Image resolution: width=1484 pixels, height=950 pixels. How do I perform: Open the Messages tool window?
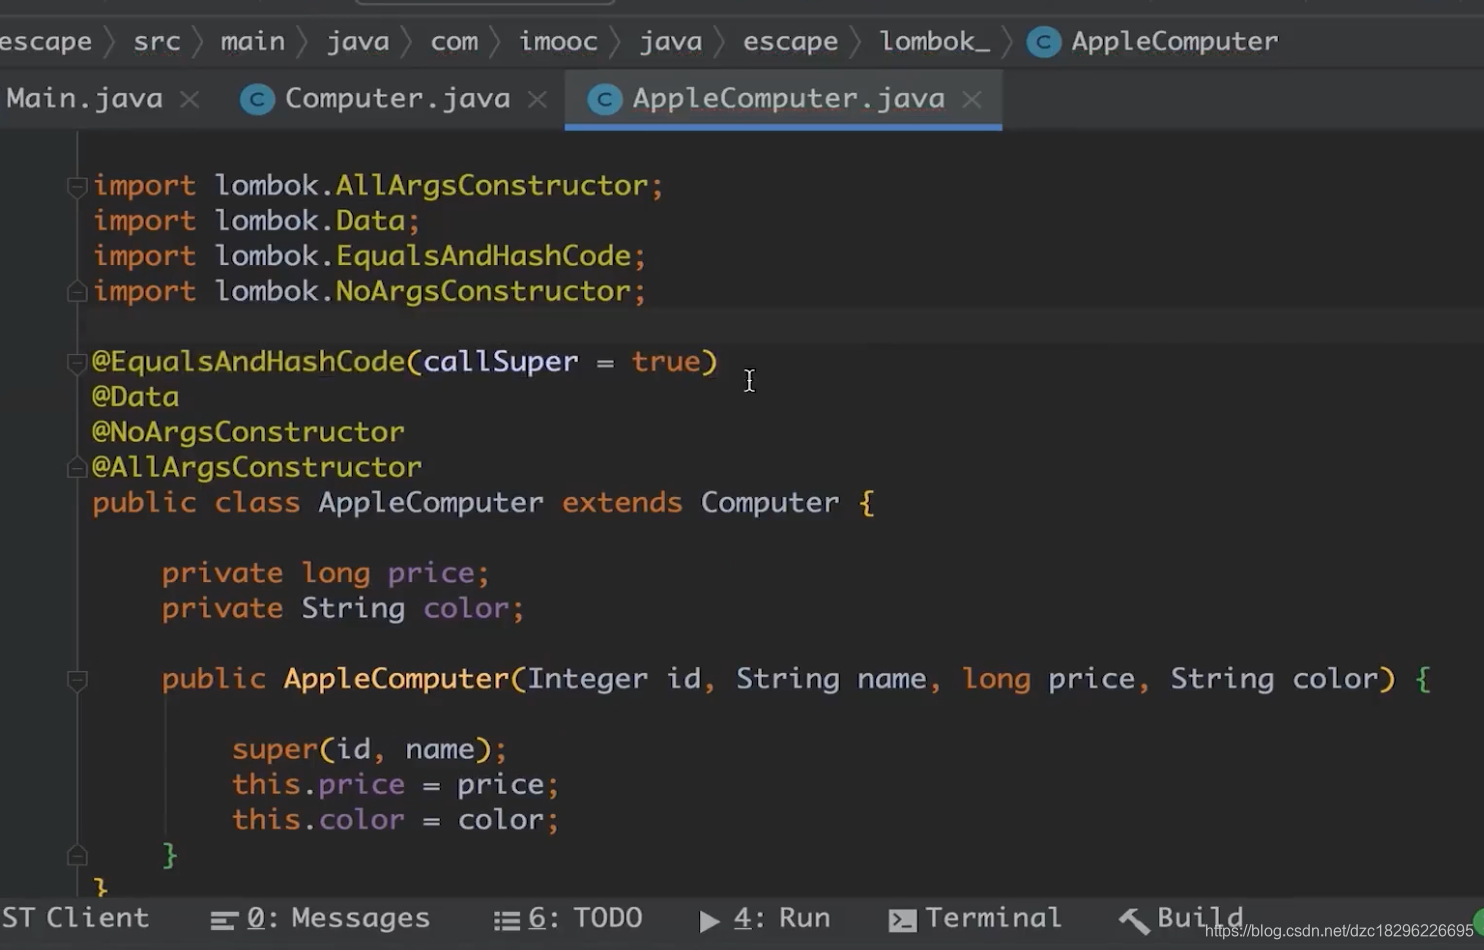[321, 918]
